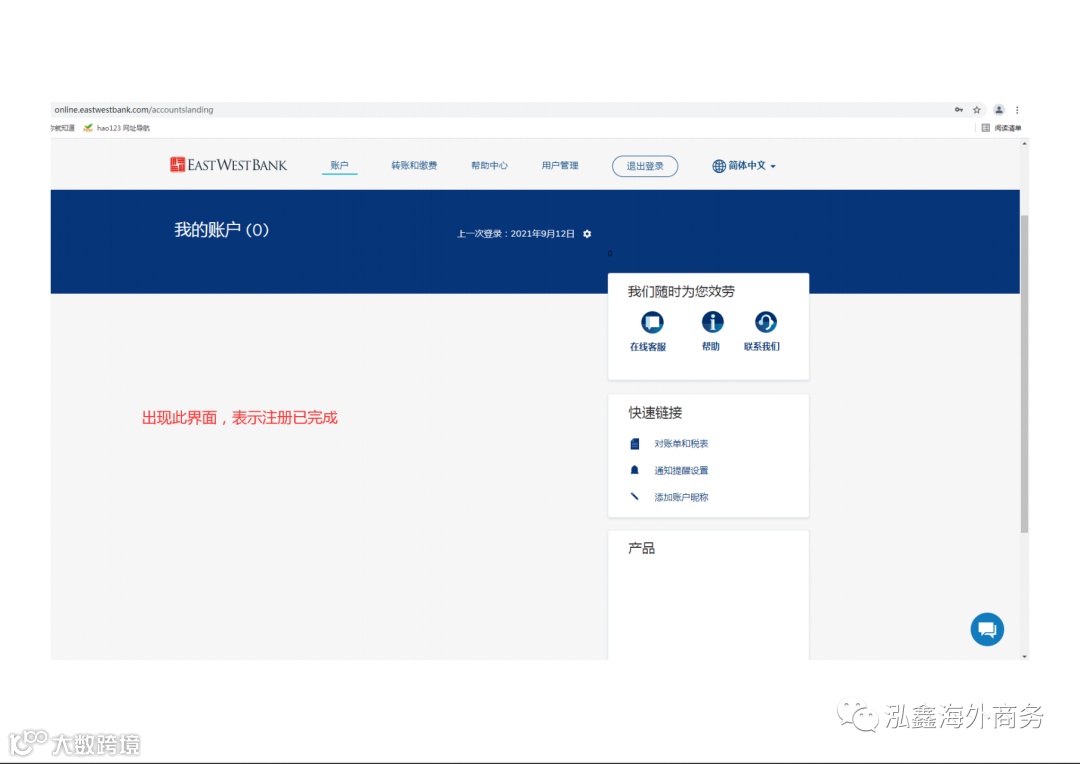Viewport: 1080px width, 764px height.
Task: Open the floating chat bubble button
Action: pyautogui.click(x=987, y=629)
